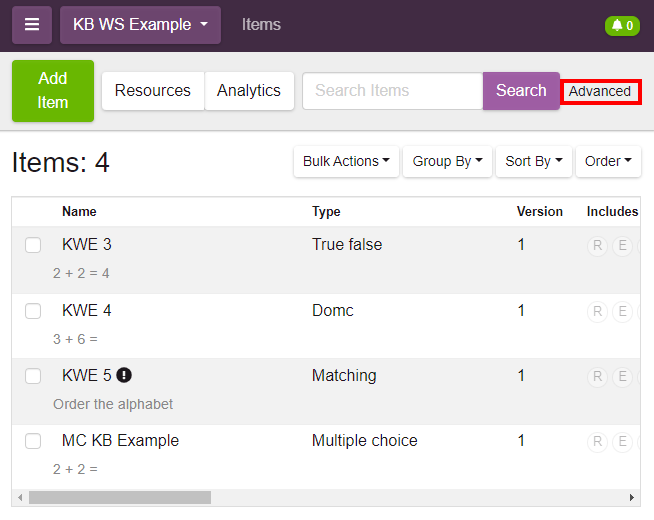Open the KWE 3 item
Screen dimensions: 654x520
(87, 245)
